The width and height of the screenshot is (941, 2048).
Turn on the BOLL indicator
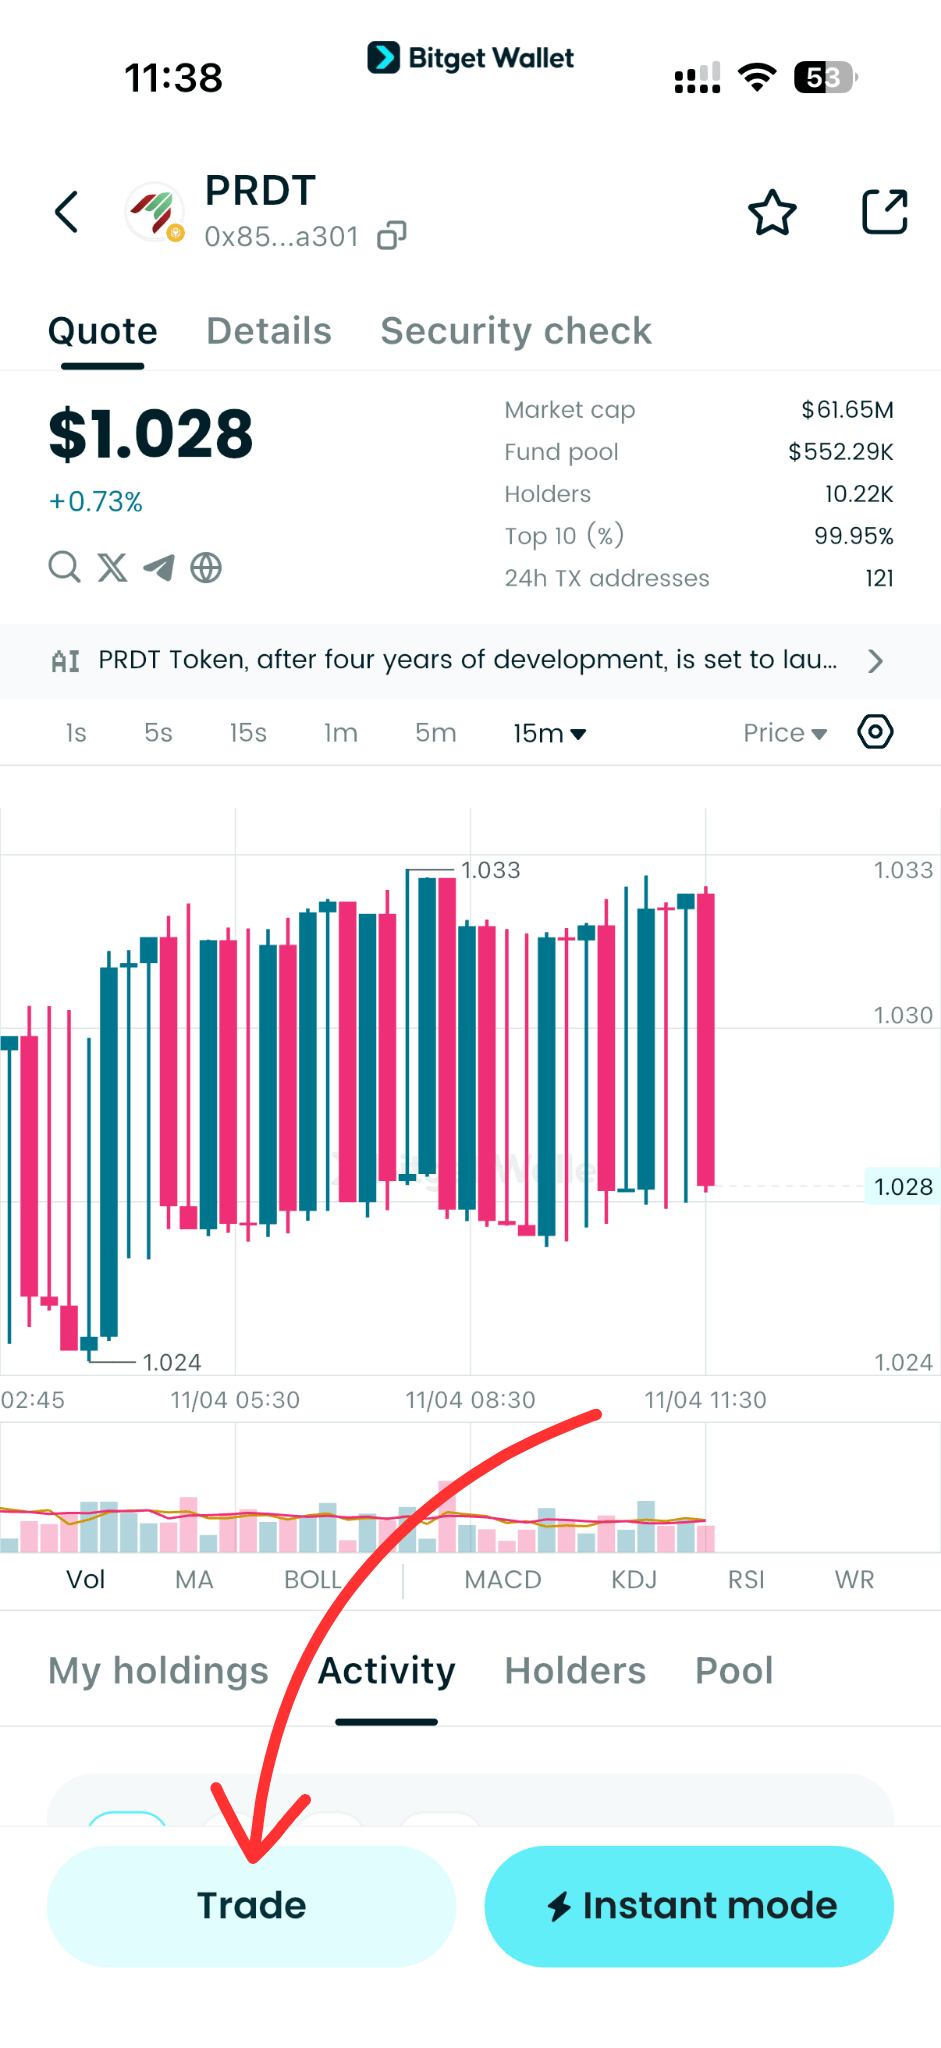coord(313,1580)
